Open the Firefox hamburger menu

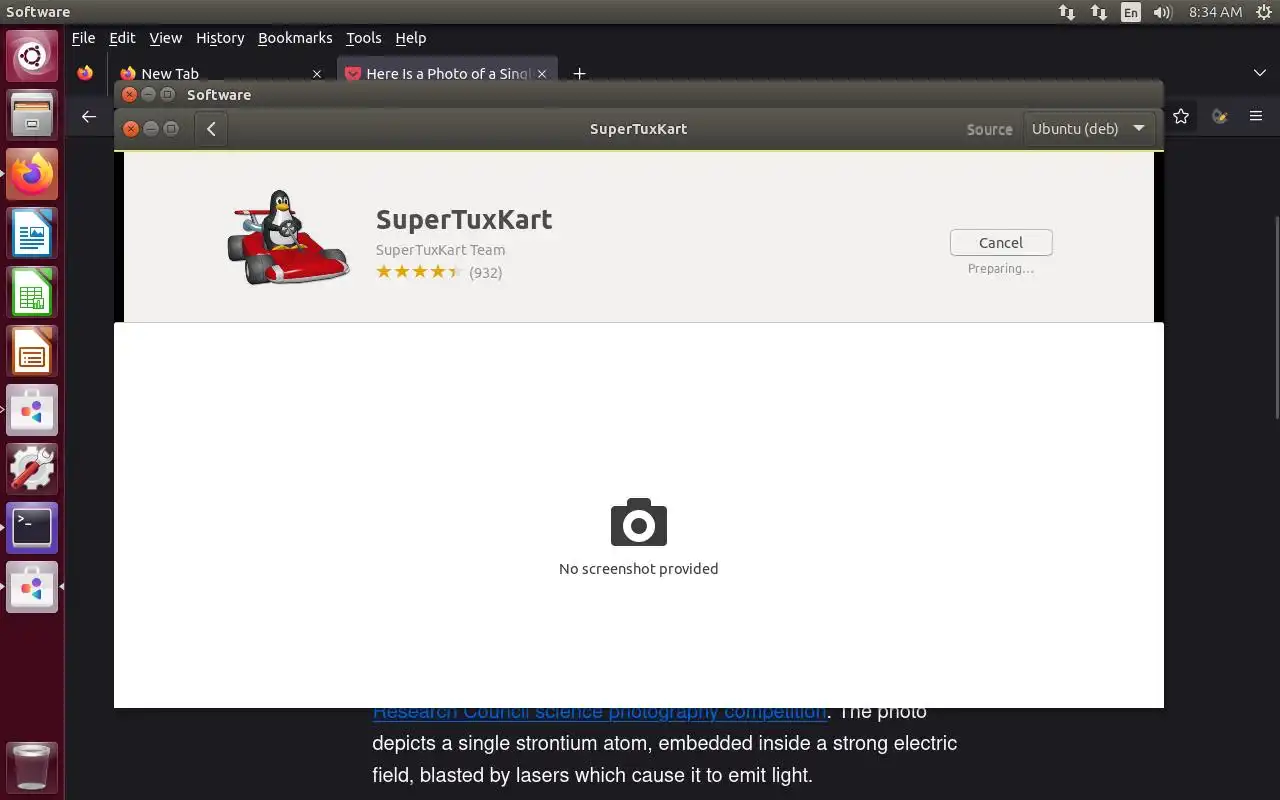click(1256, 116)
